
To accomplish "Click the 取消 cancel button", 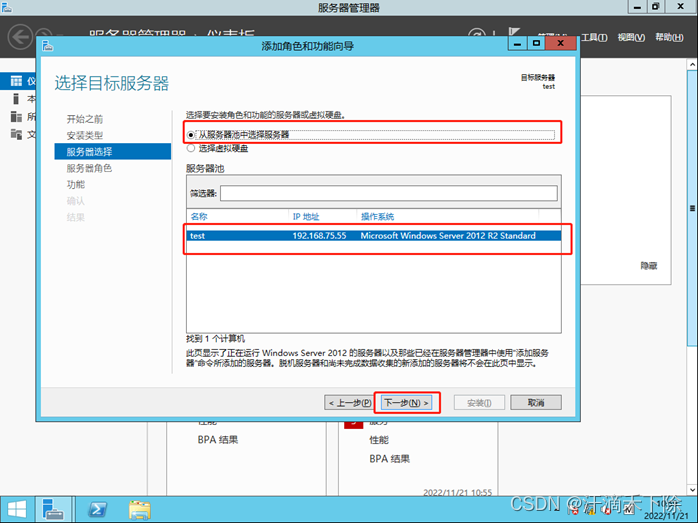I will (x=536, y=402).
